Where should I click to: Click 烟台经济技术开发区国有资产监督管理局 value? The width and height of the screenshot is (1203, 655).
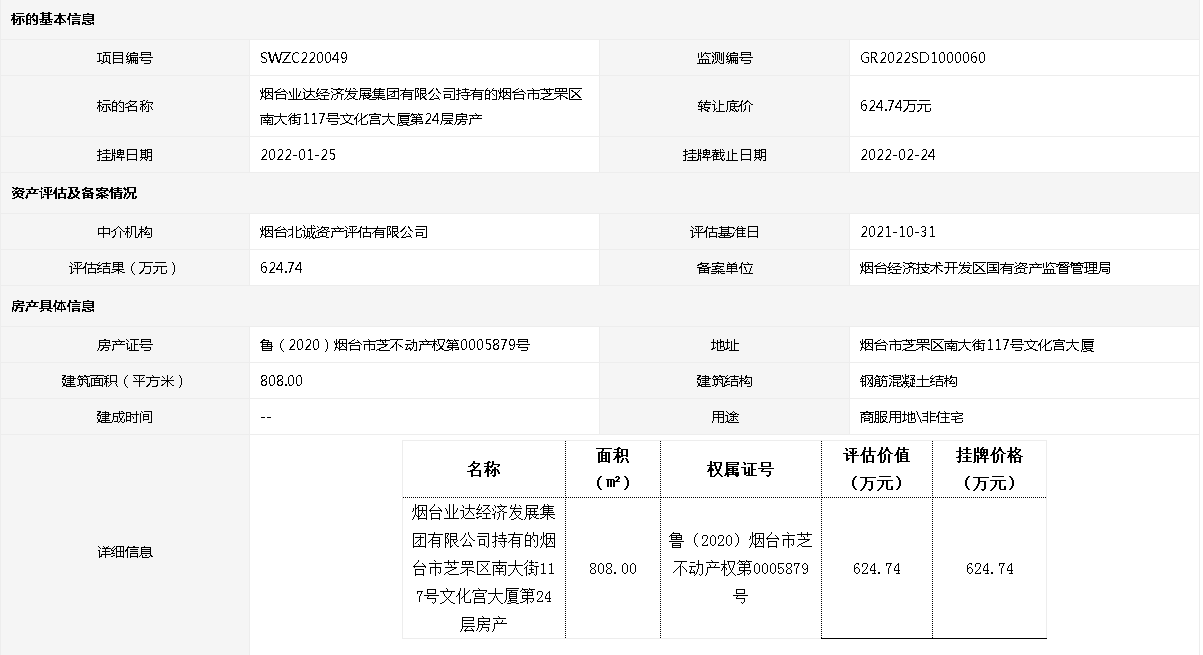point(985,268)
